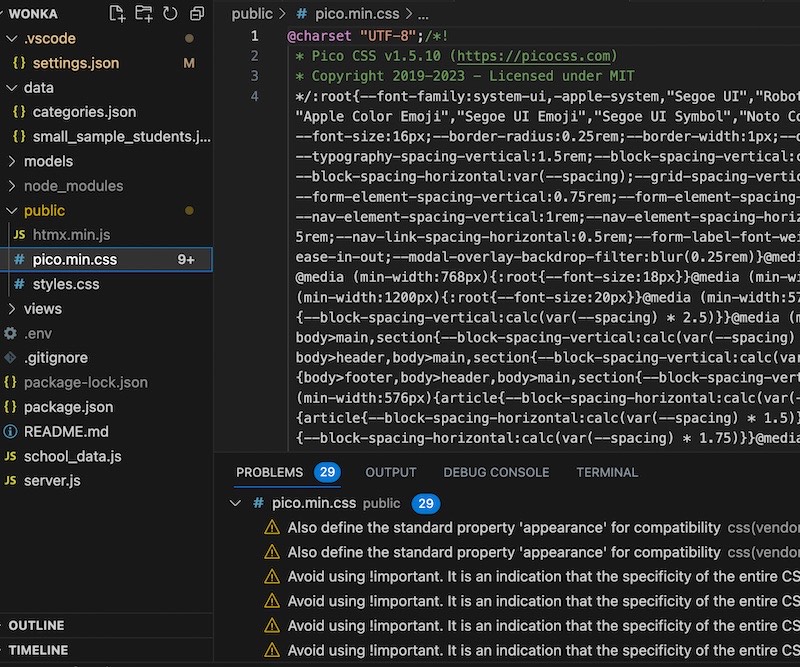Click the @charset "UTF-8" code line
The image size is (800, 667).
[x=367, y=36]
